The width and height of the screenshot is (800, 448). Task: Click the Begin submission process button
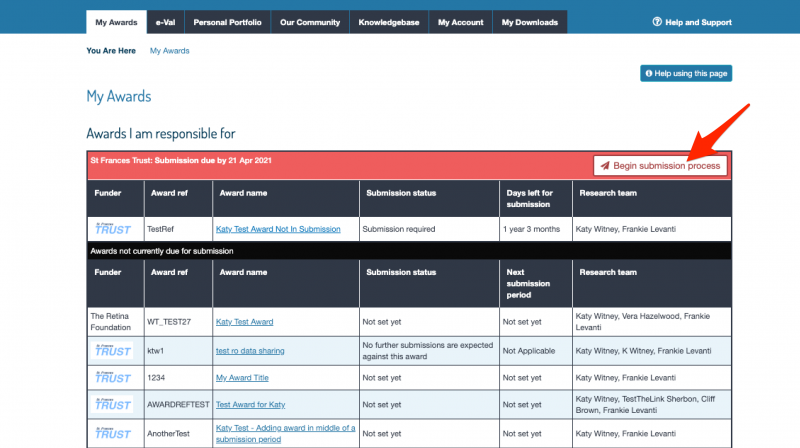tap(660, 166)
